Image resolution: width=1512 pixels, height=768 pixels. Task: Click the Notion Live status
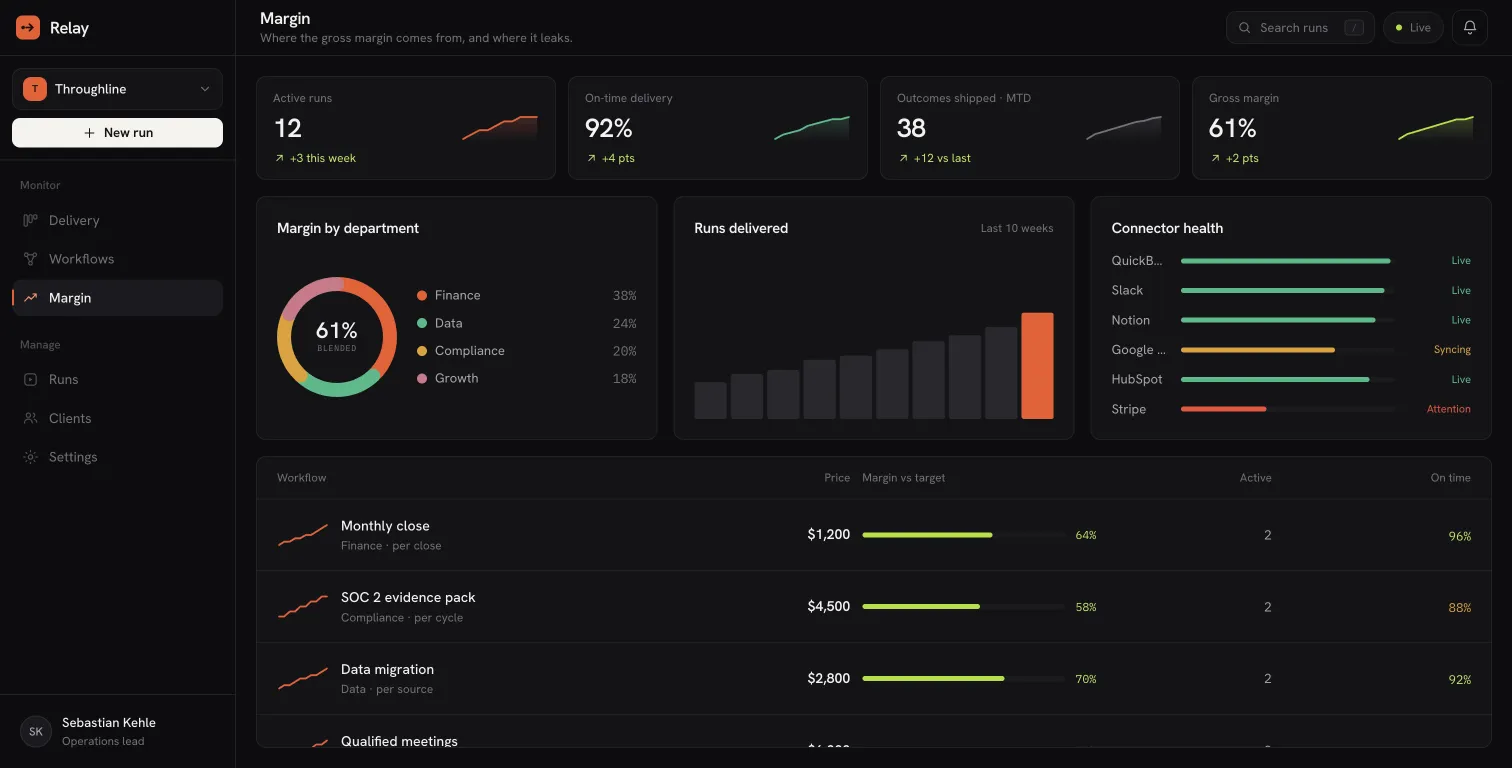(1461, 320)
